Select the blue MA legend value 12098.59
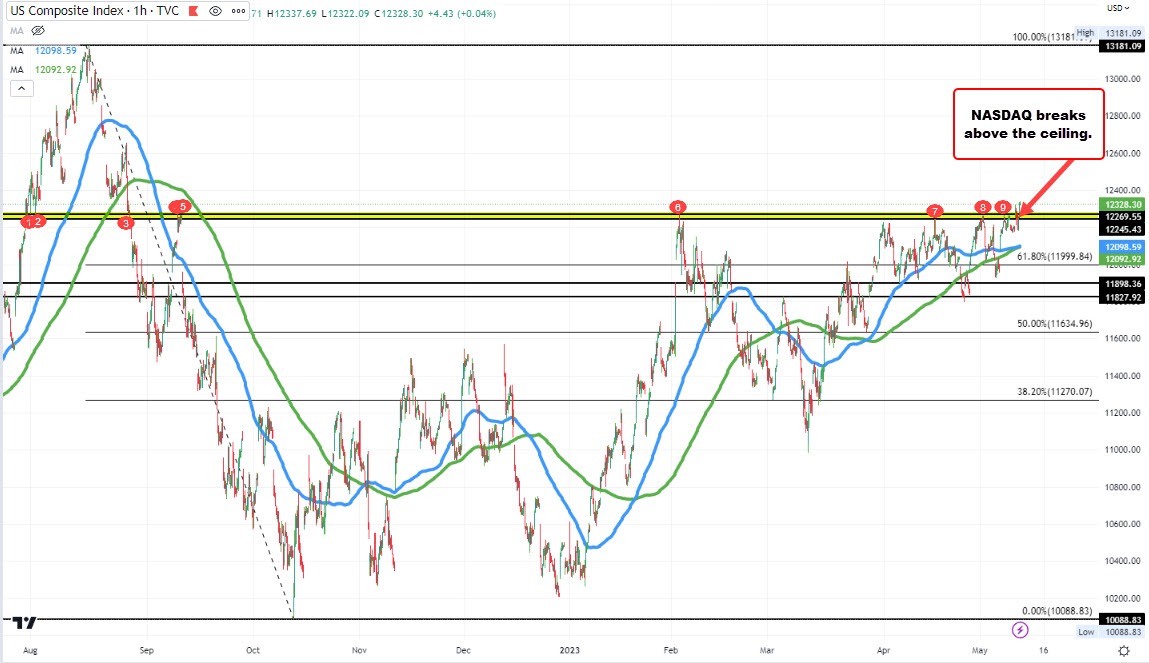The image size is (1149, 663). (56, 51)
